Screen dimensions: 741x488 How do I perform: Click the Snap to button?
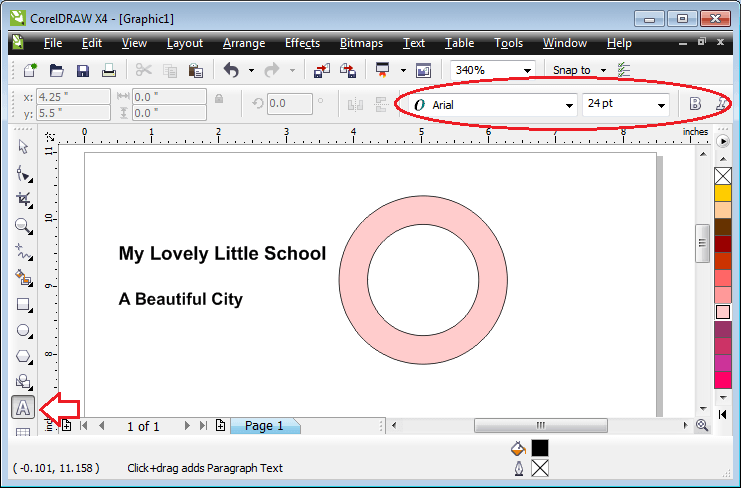tap(572, 70)
